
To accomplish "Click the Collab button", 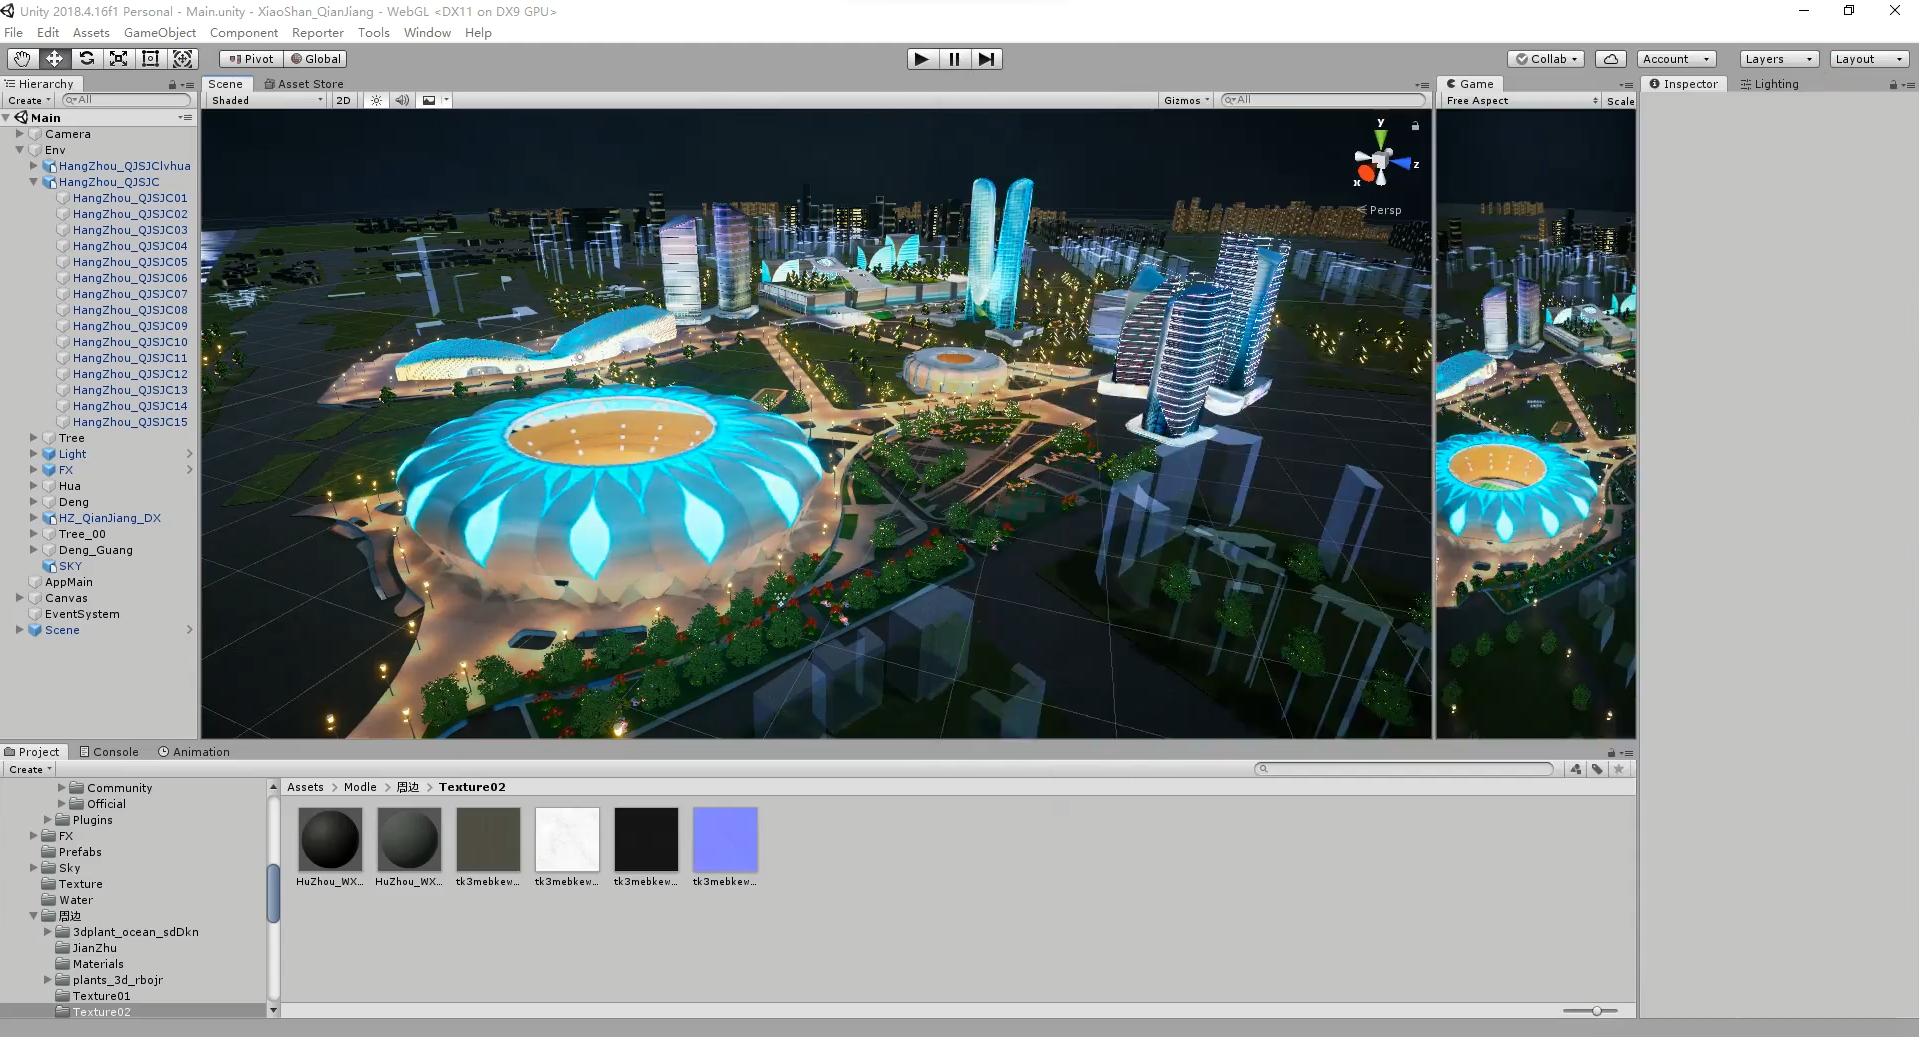I will pos(1546,59).
